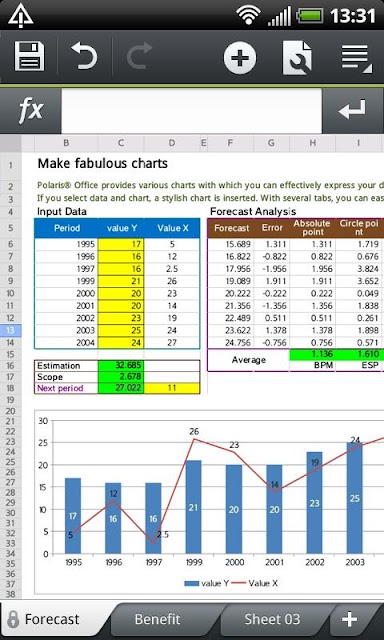The width and height of the screenshot is (384, 640).
Task: Select green Estimation value 32.685 cell
Action: [121, 365]
